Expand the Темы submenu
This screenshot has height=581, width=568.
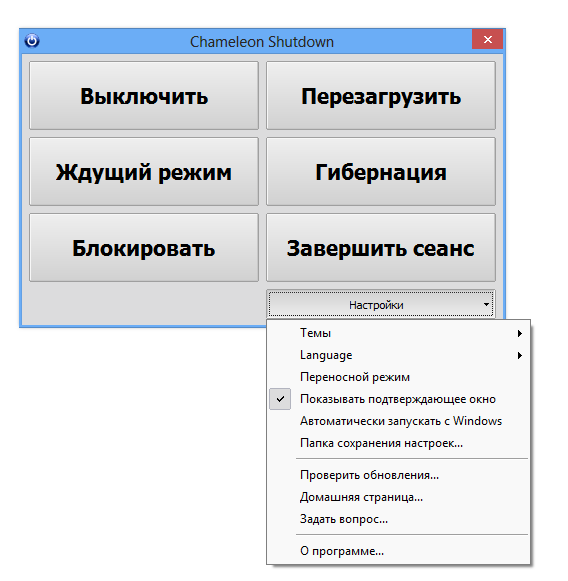399,333
